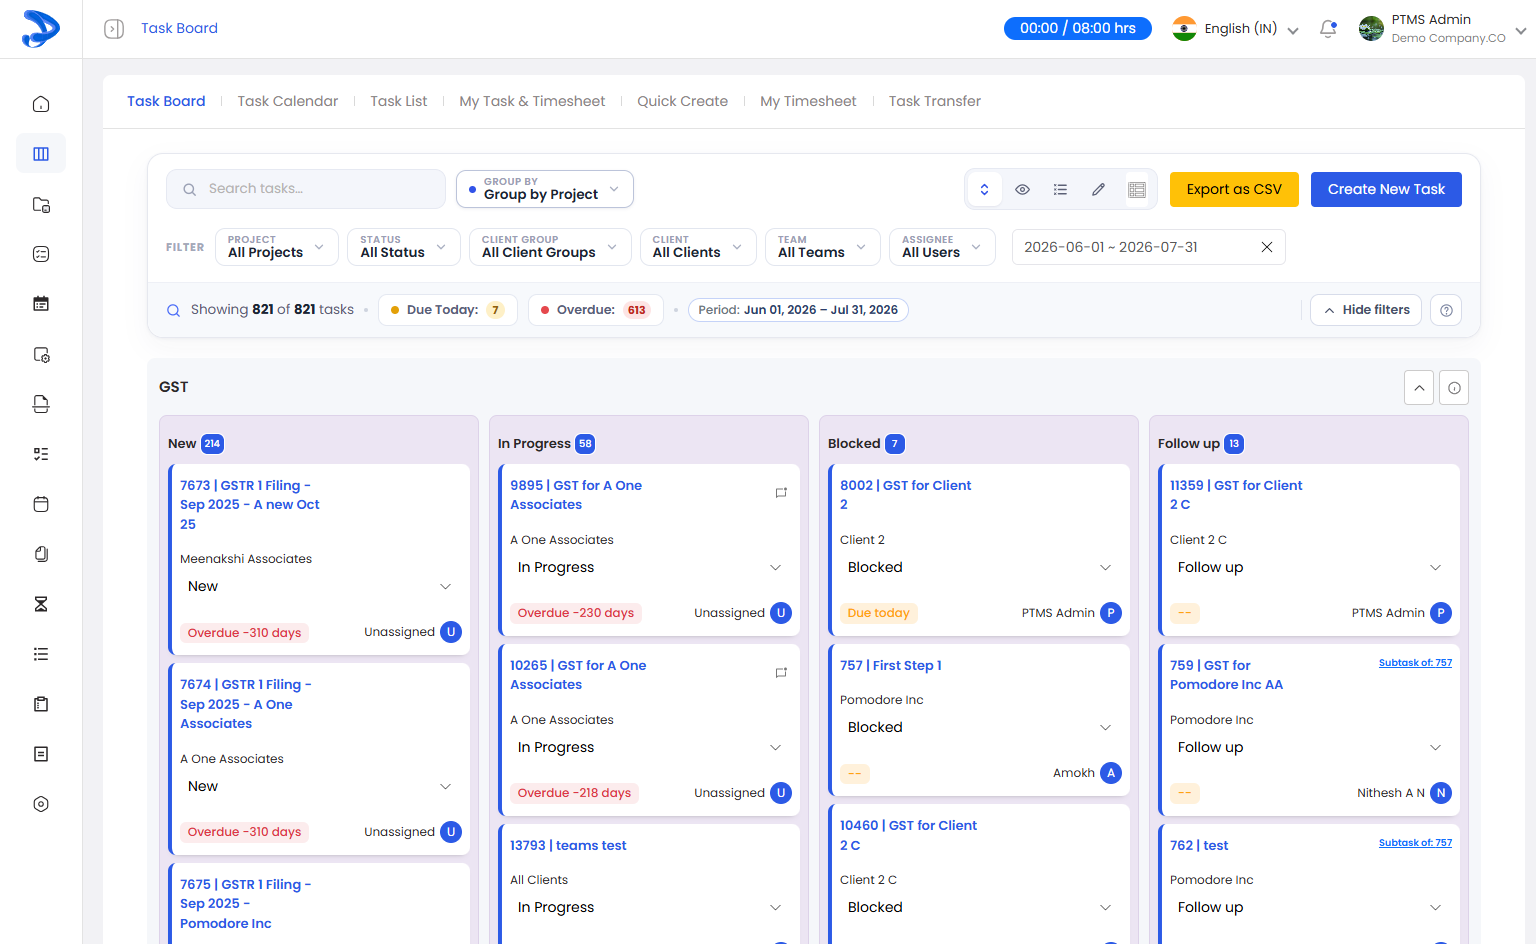Click the Due Today 7 chip
The height and width of the screenshot is (944, 1536).
pyautogui.click(x=448, y=310)
